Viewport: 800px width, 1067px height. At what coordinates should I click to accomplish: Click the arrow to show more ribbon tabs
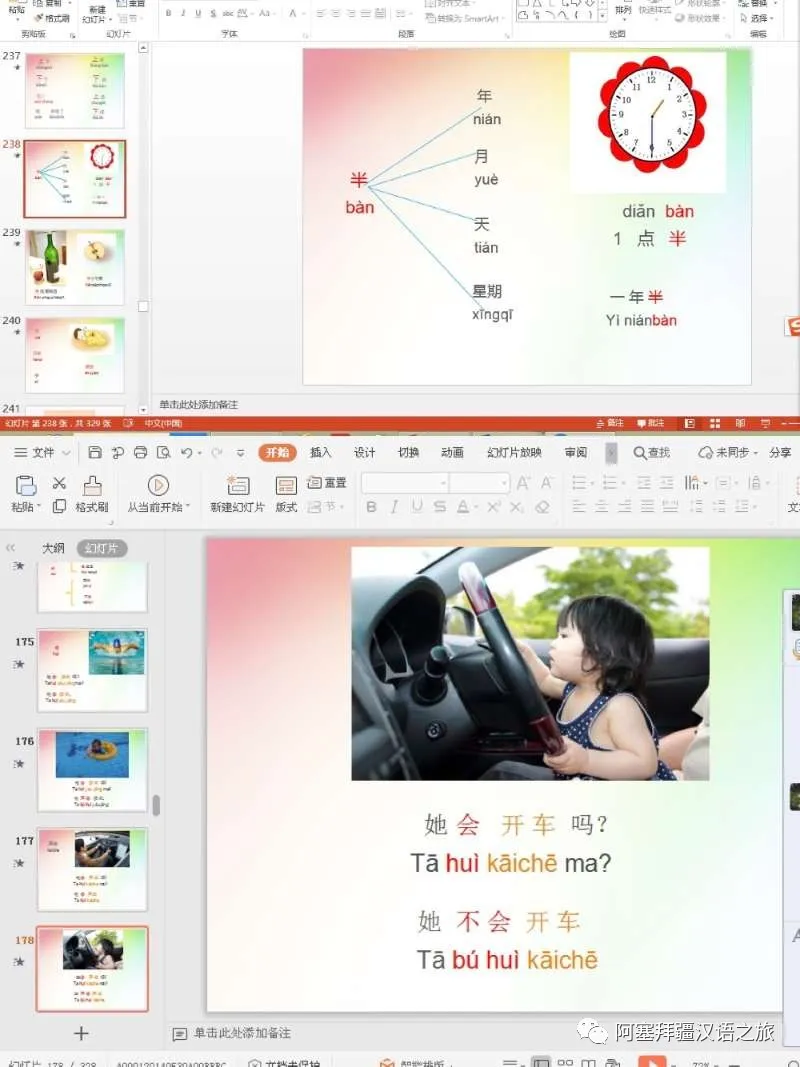[612, 453]
